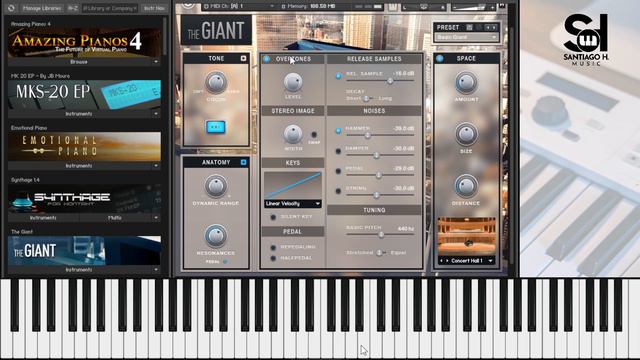Select the Synthage library banner
The height and width of the screenshot is (360, 640).
pos(84,198)
